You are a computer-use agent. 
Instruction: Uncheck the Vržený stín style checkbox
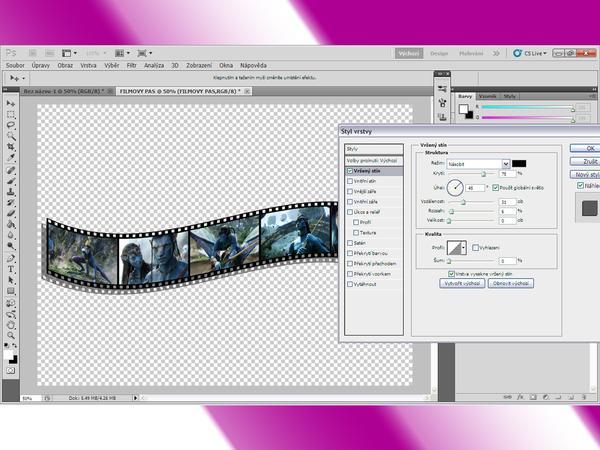(x=349, y=171)
